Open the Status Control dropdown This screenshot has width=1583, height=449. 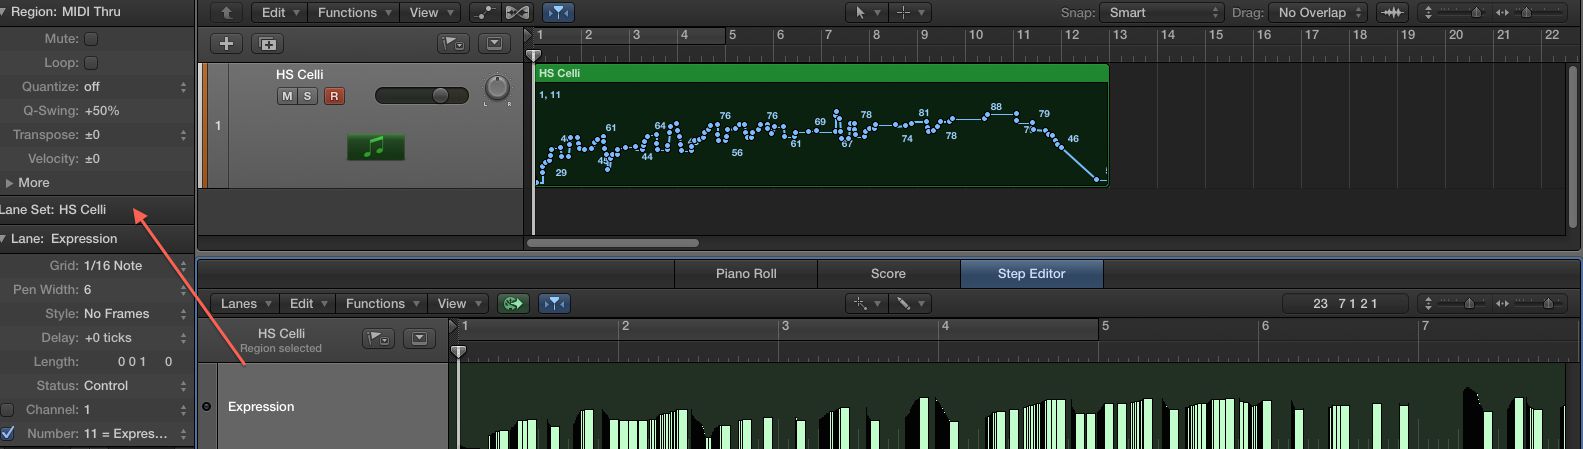pyautogui.click(x=135, y=386)
